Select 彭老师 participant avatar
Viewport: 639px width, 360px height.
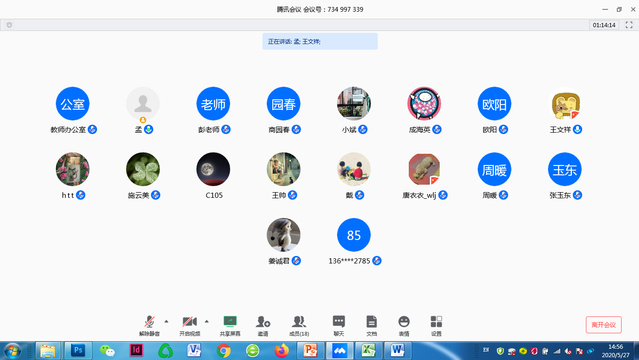point(213,104)
